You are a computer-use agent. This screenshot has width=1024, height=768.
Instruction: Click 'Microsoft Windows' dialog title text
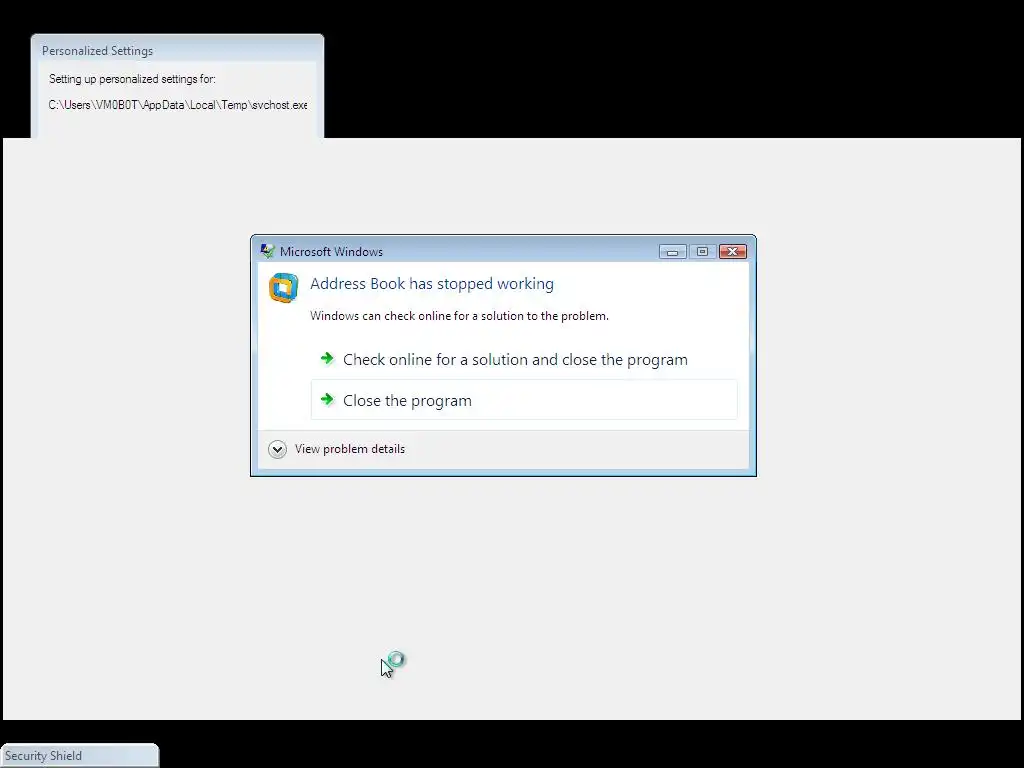331,251
